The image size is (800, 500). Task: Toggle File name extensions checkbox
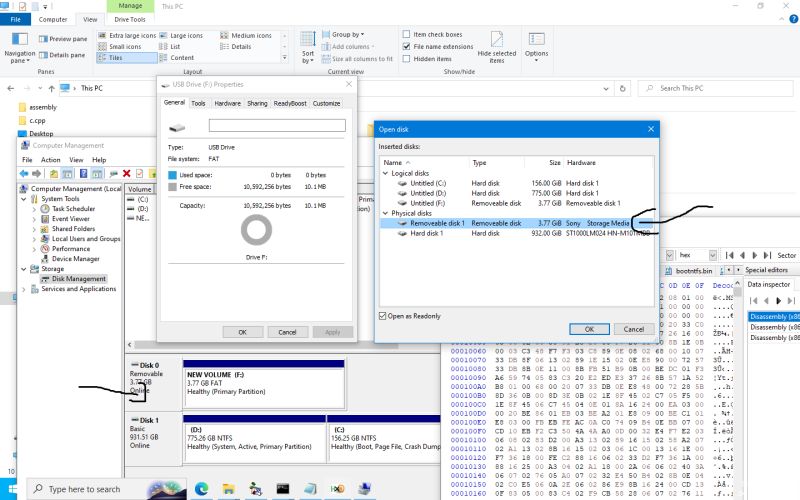(406, 46)
